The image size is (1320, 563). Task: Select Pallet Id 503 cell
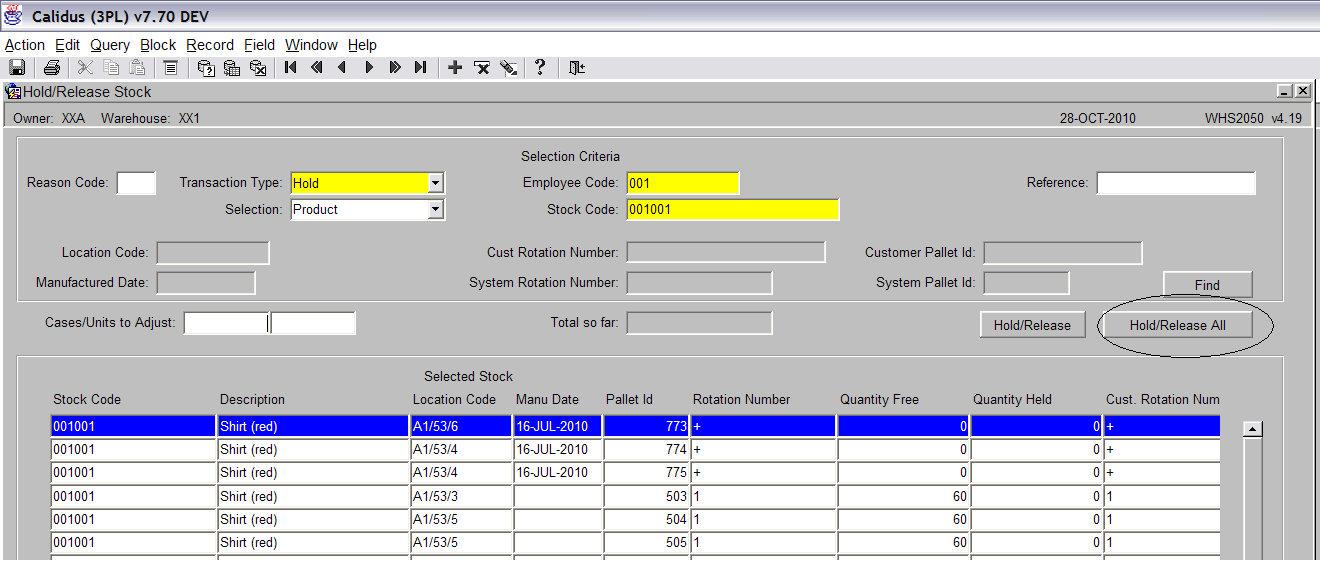click(646, 497)
